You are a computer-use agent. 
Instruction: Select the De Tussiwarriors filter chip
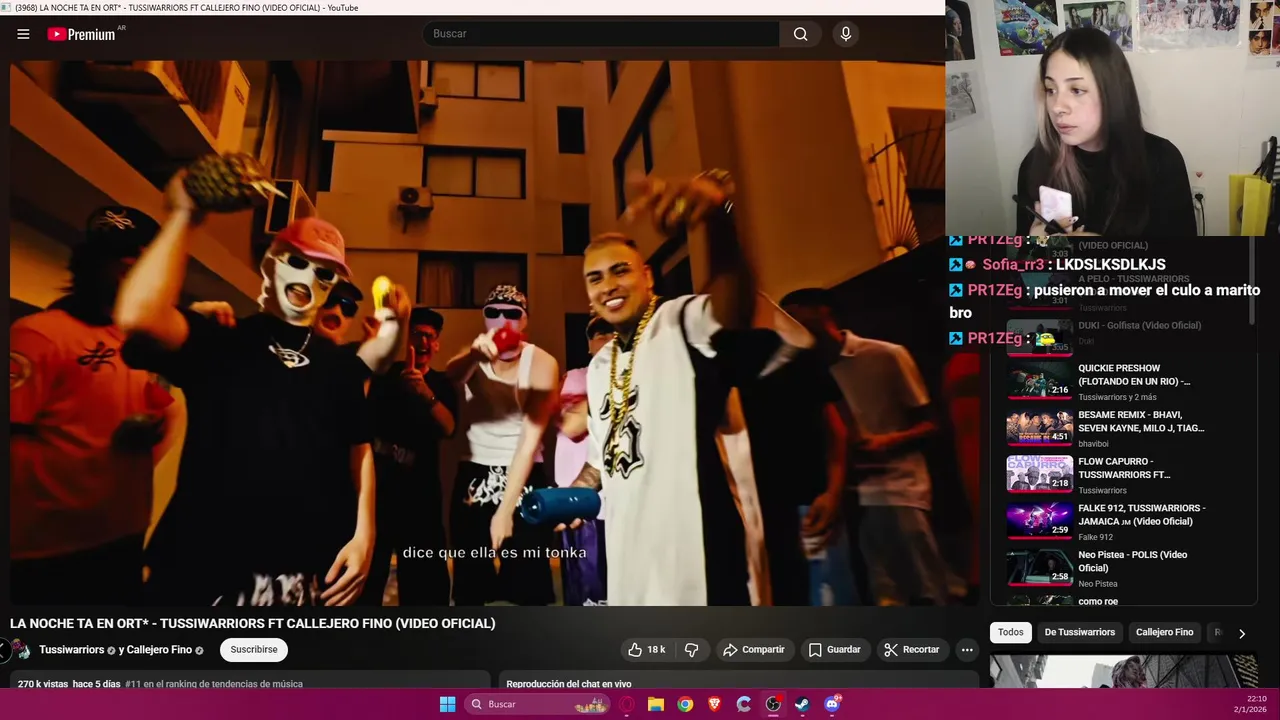pos(1080,632)
